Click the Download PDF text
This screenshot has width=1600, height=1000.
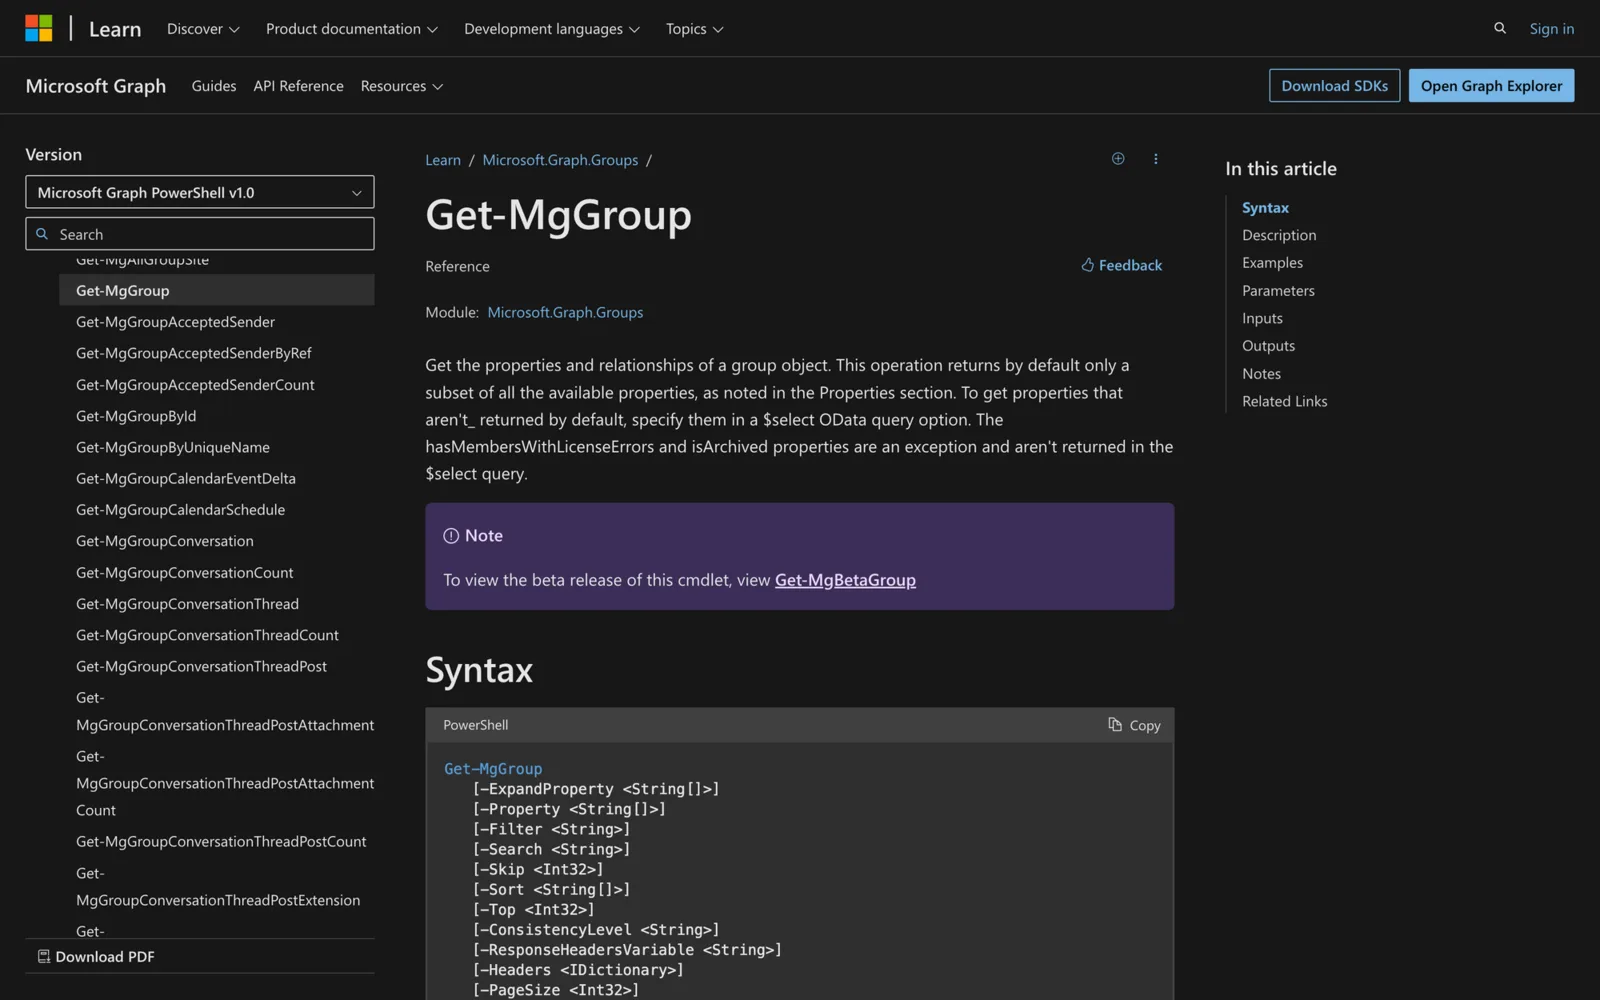point(105,957)
